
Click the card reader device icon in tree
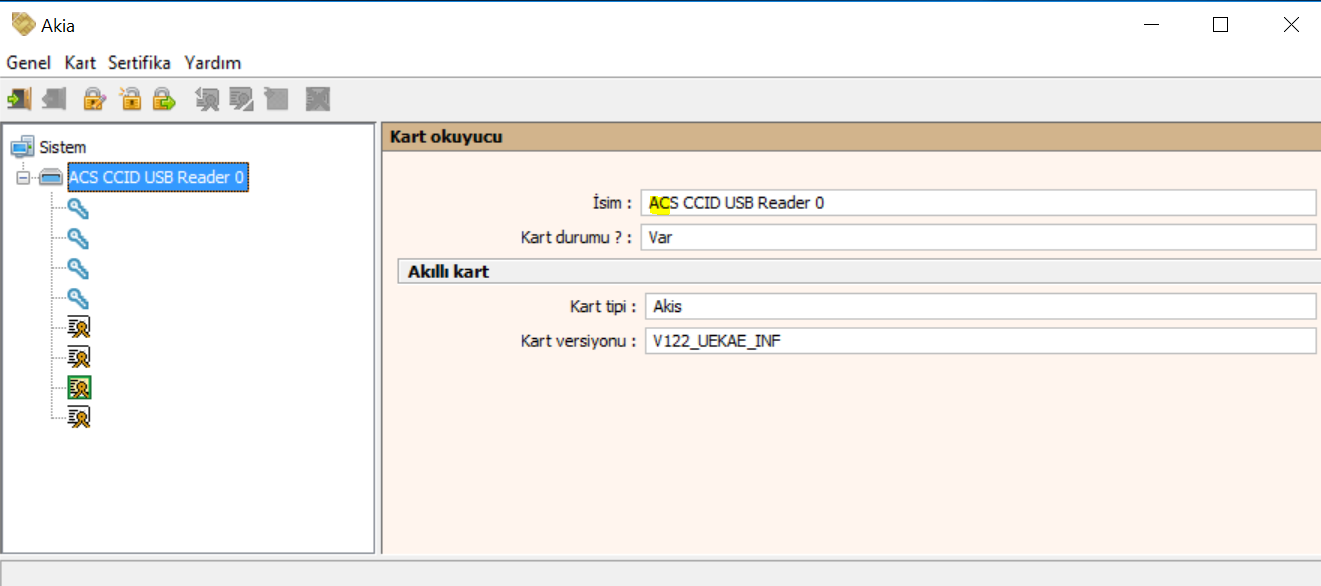click(x=51, y=178)
